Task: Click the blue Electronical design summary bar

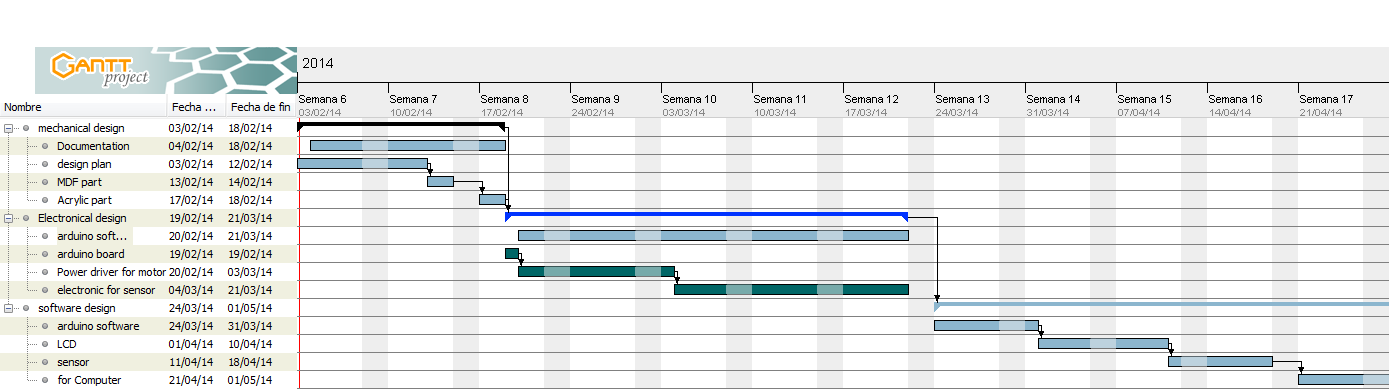Action: click(707, 215)
